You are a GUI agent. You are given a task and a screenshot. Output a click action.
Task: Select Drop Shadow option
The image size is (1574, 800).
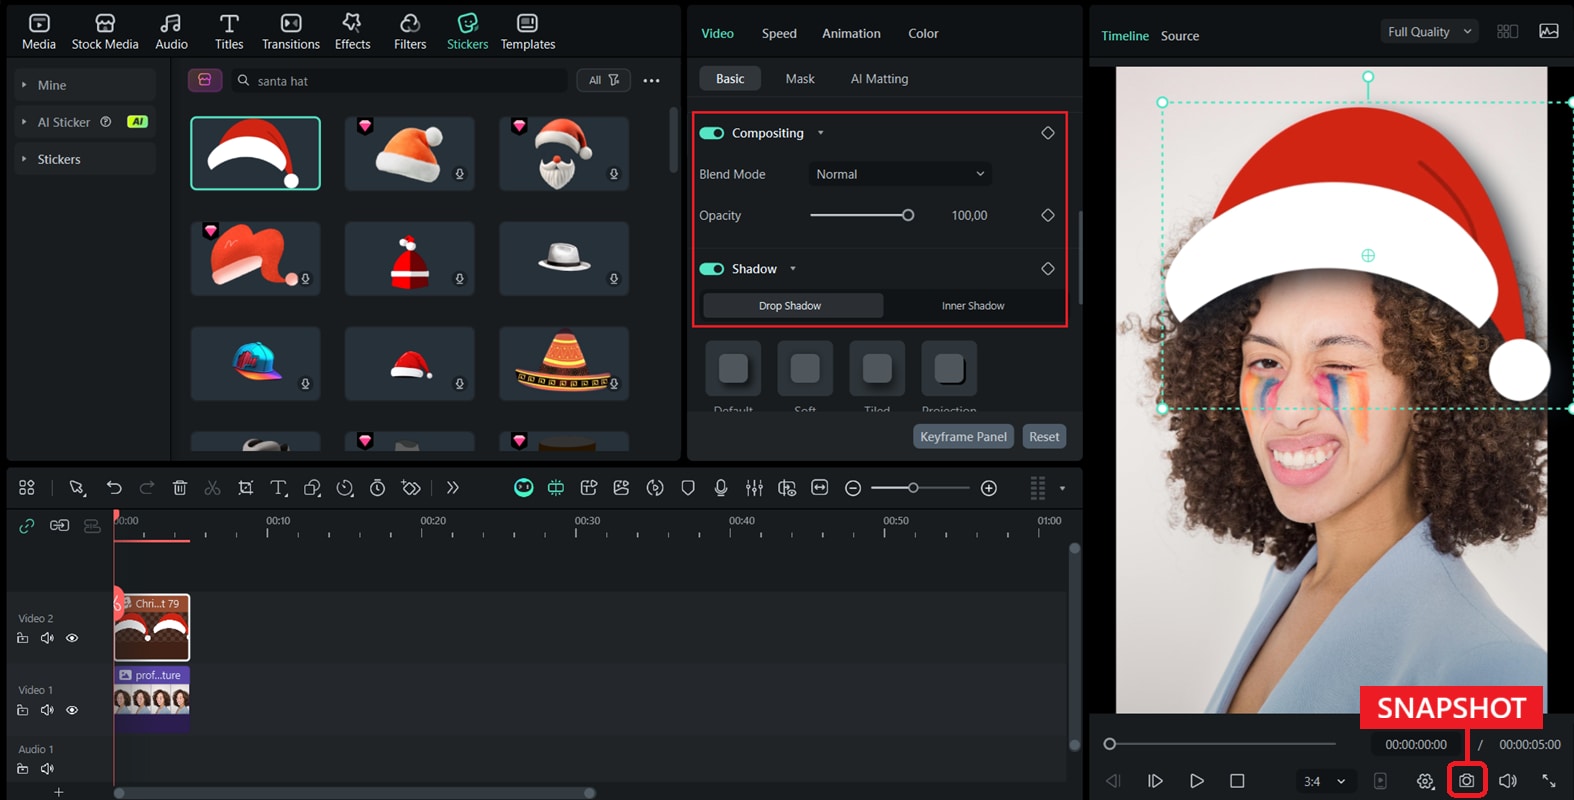click(x=793, y=306)
